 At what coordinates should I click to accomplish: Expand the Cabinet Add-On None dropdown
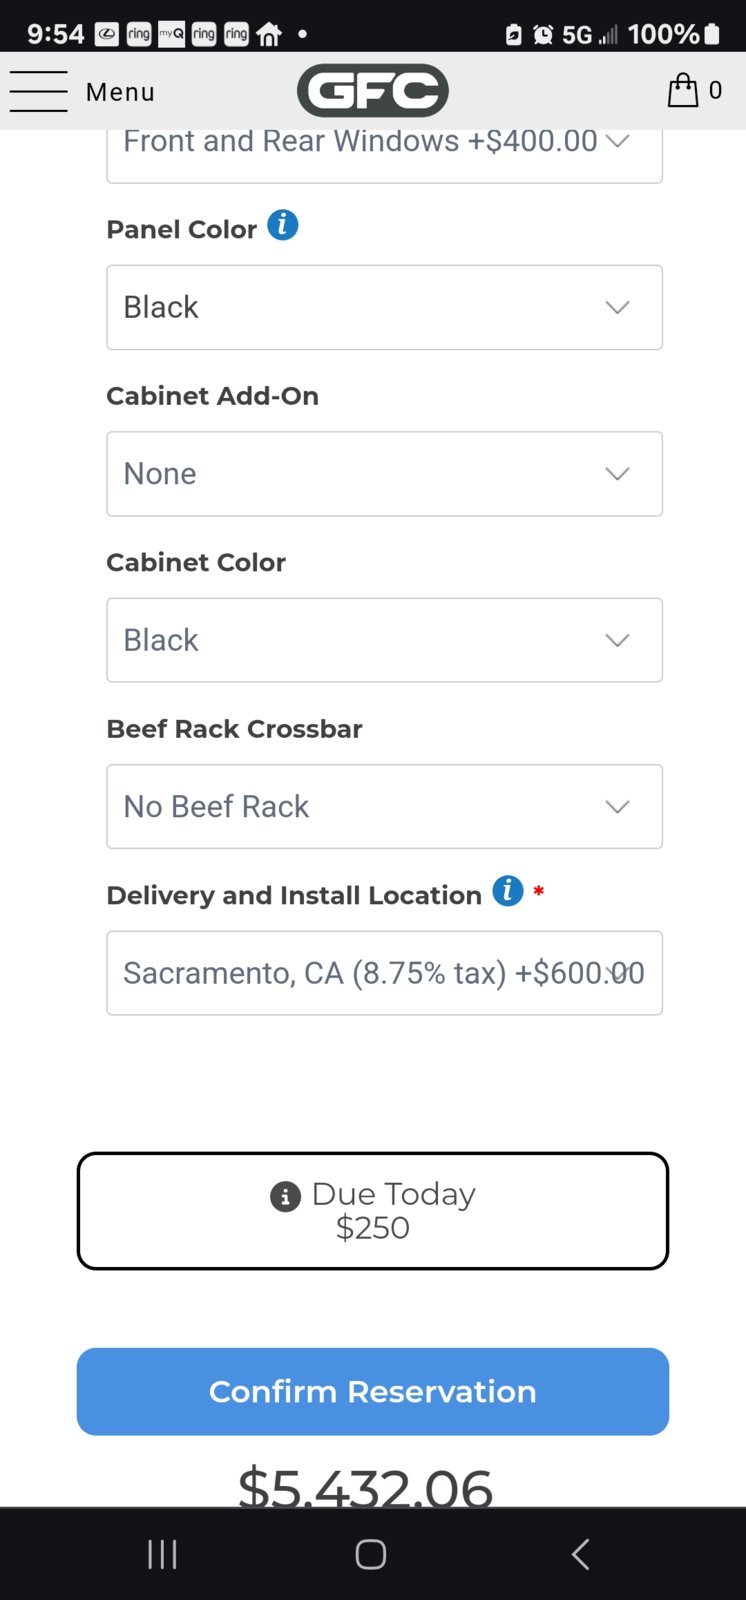coord(385,474)
